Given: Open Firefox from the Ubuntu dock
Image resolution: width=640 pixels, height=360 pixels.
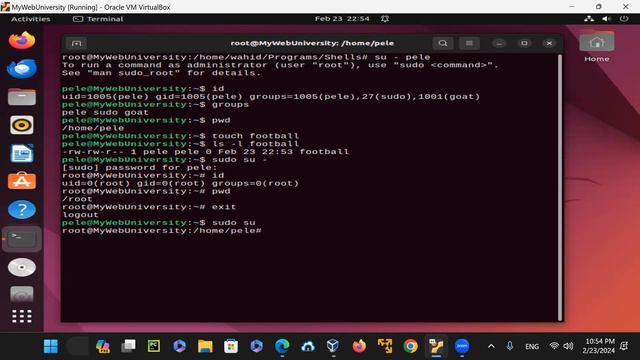Looking at the screenshot, I should pyautogui.click(x=22, y=40).
